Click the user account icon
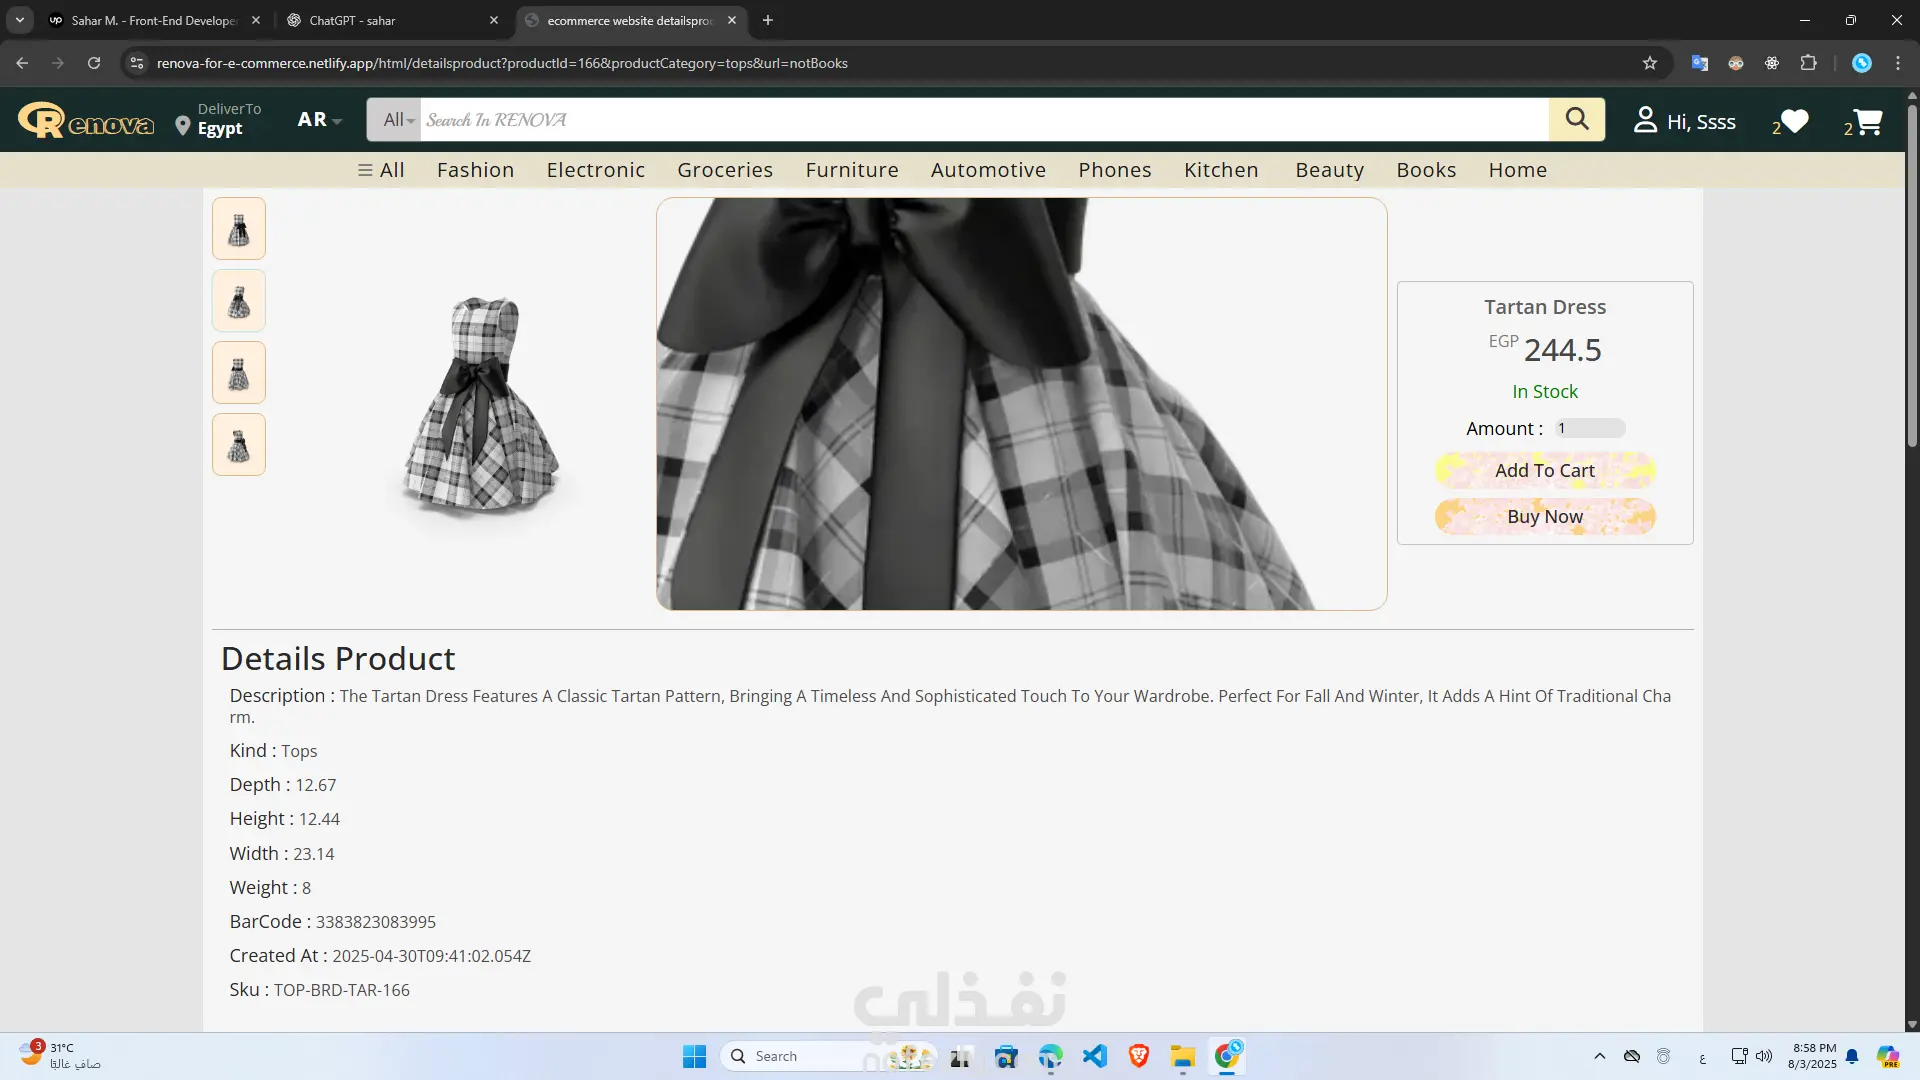The height and width of the screenshot is (1080, 1920). (1645, 120)
